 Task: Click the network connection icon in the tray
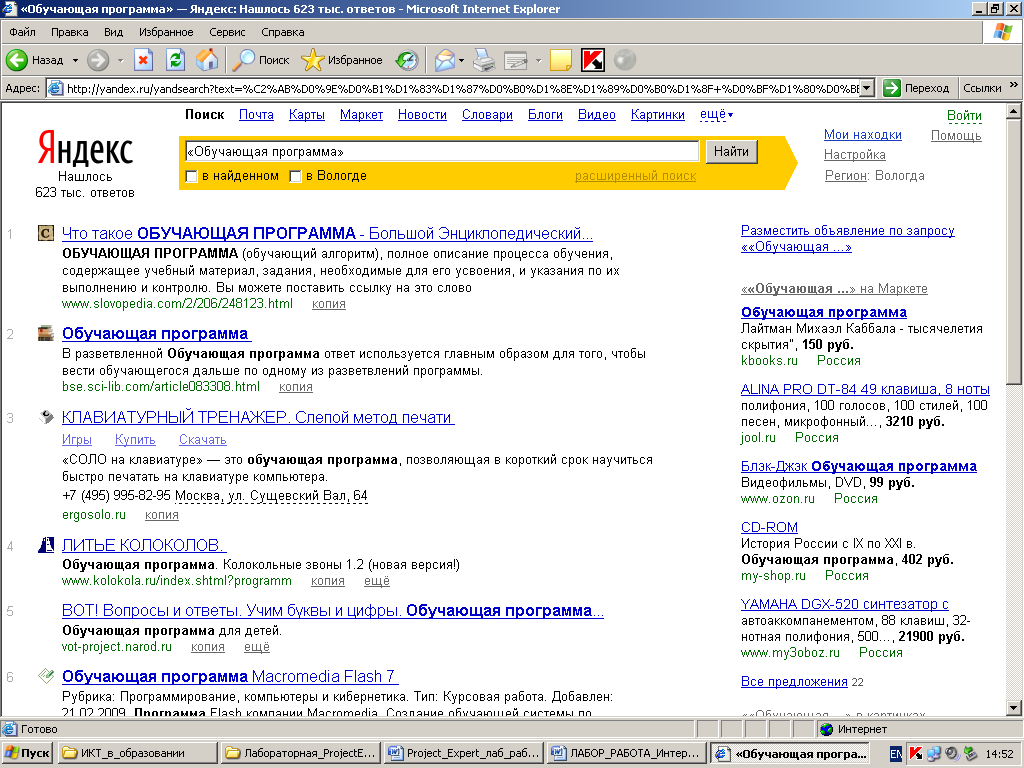(934, 754)
